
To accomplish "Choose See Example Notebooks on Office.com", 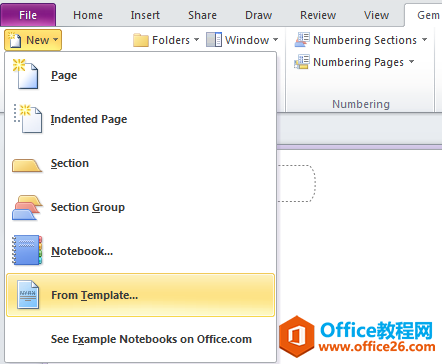I will (x=151, y=339).
